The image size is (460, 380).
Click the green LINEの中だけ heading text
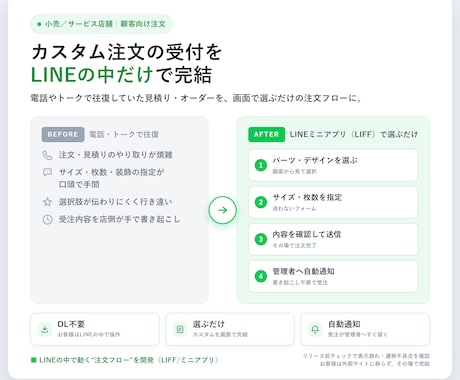coord(92,74)
